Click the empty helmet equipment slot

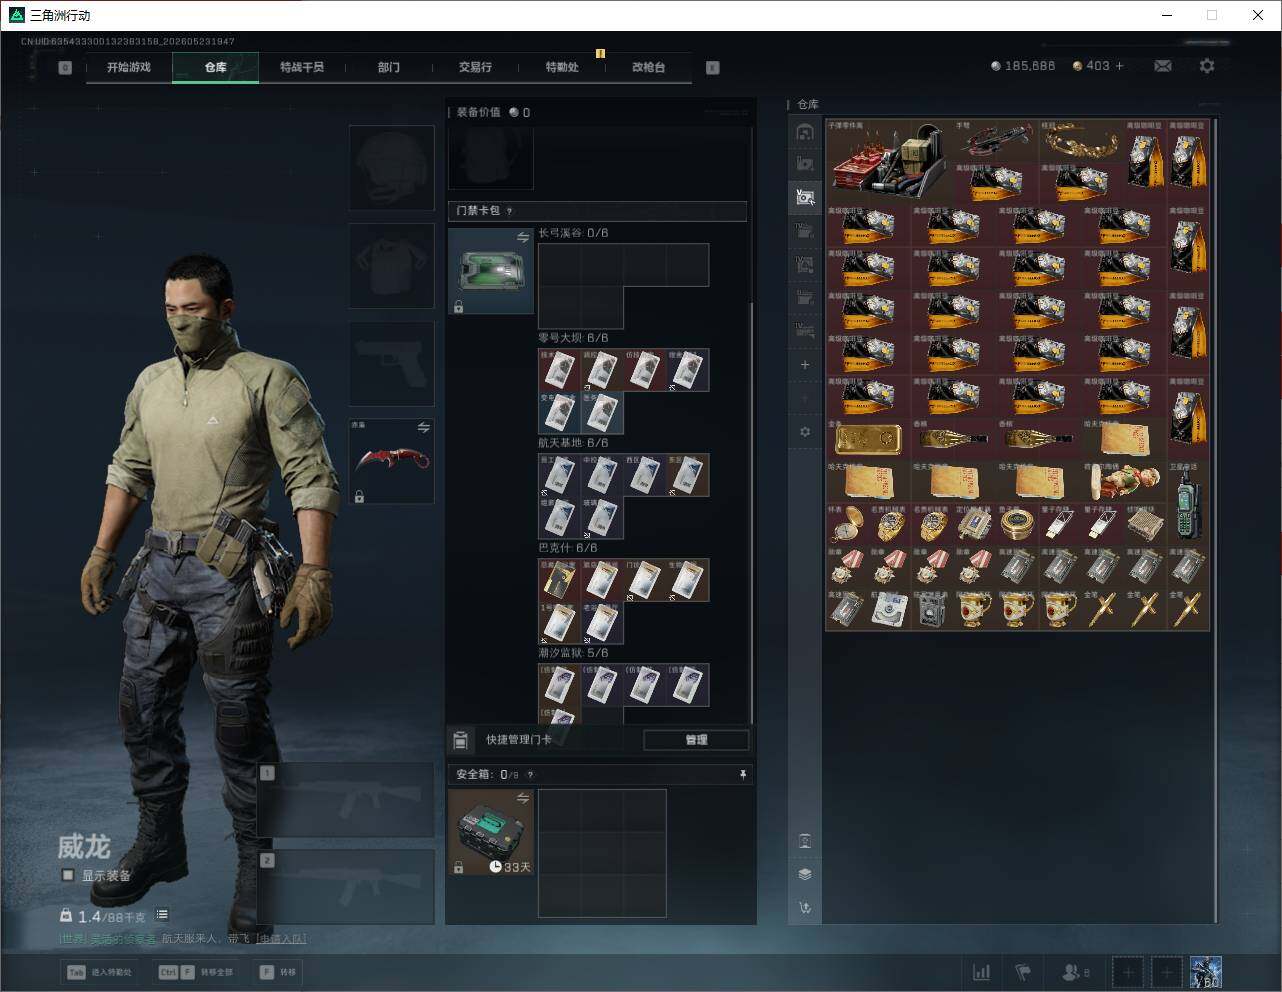click(x=391, y=167)
